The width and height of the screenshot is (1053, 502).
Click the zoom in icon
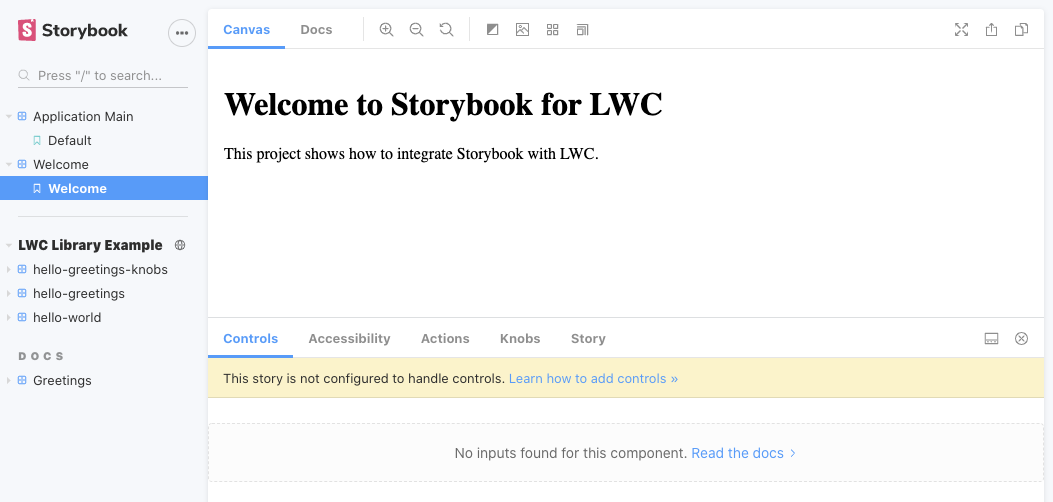point(386,30)
